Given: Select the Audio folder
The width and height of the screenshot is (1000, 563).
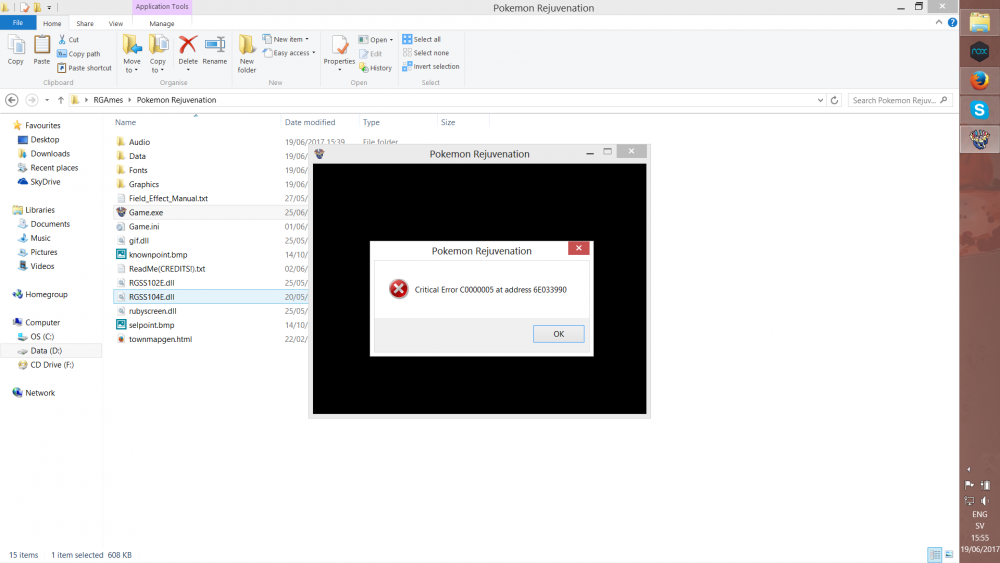Looking at the screenshot, I should point(139,142).
